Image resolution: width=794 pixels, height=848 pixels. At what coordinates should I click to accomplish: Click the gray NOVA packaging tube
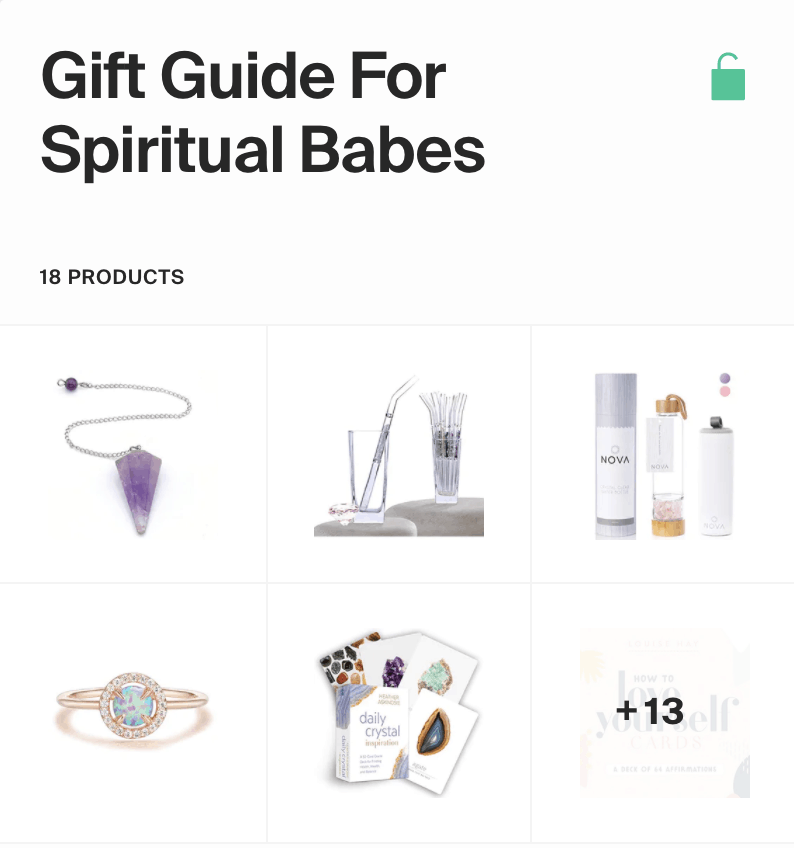pos(616,456)
